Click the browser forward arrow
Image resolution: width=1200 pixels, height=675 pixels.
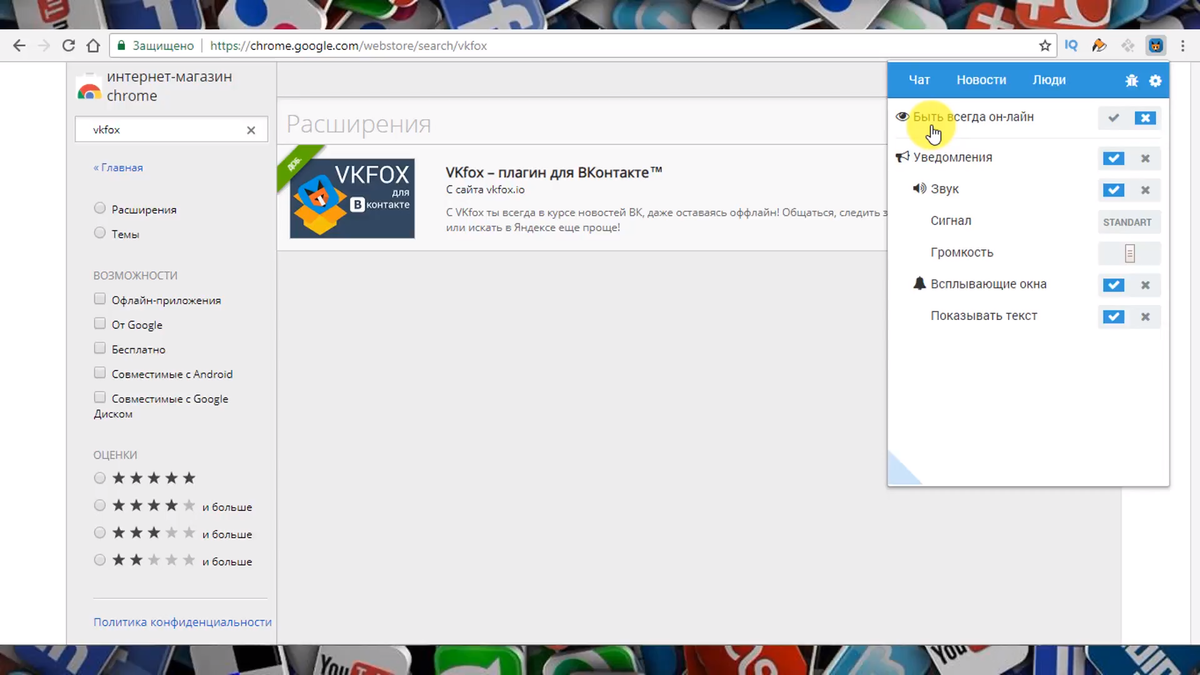[x=44, y=45]
